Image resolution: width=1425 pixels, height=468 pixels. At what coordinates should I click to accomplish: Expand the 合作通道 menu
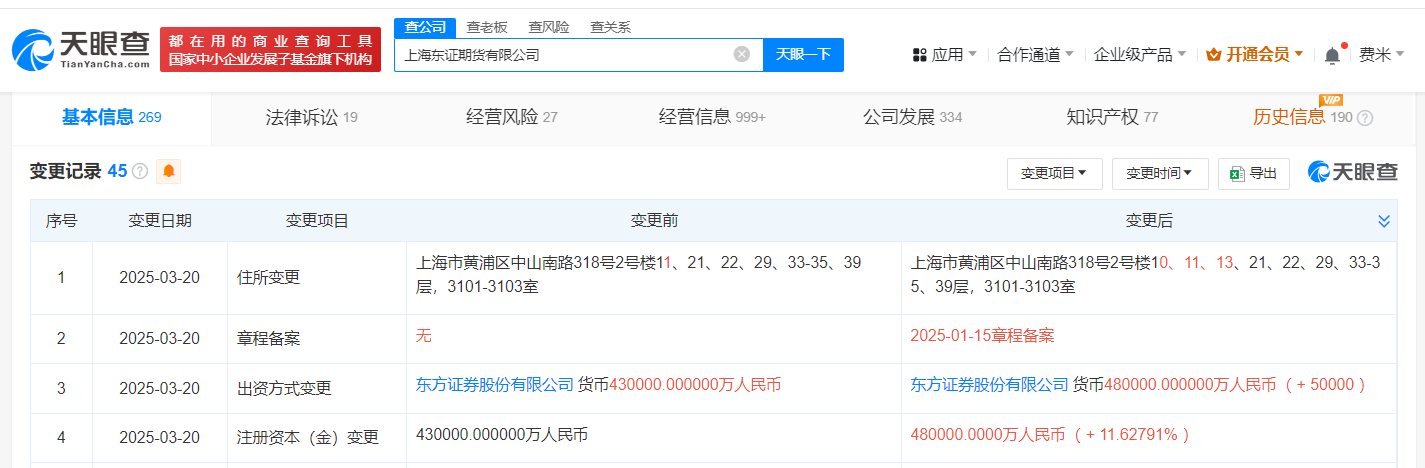tap(1035, 55)
